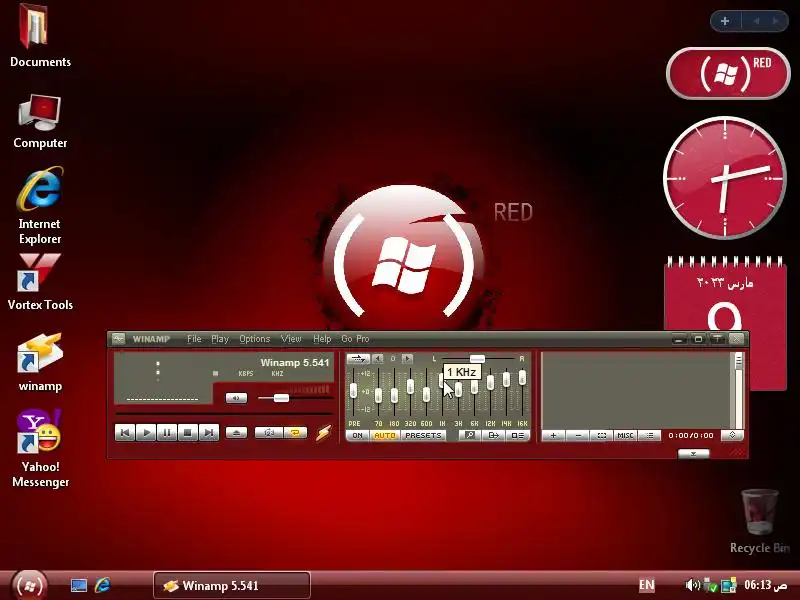
Task: Open the Winamp Play menu
Action: (220, 339)
